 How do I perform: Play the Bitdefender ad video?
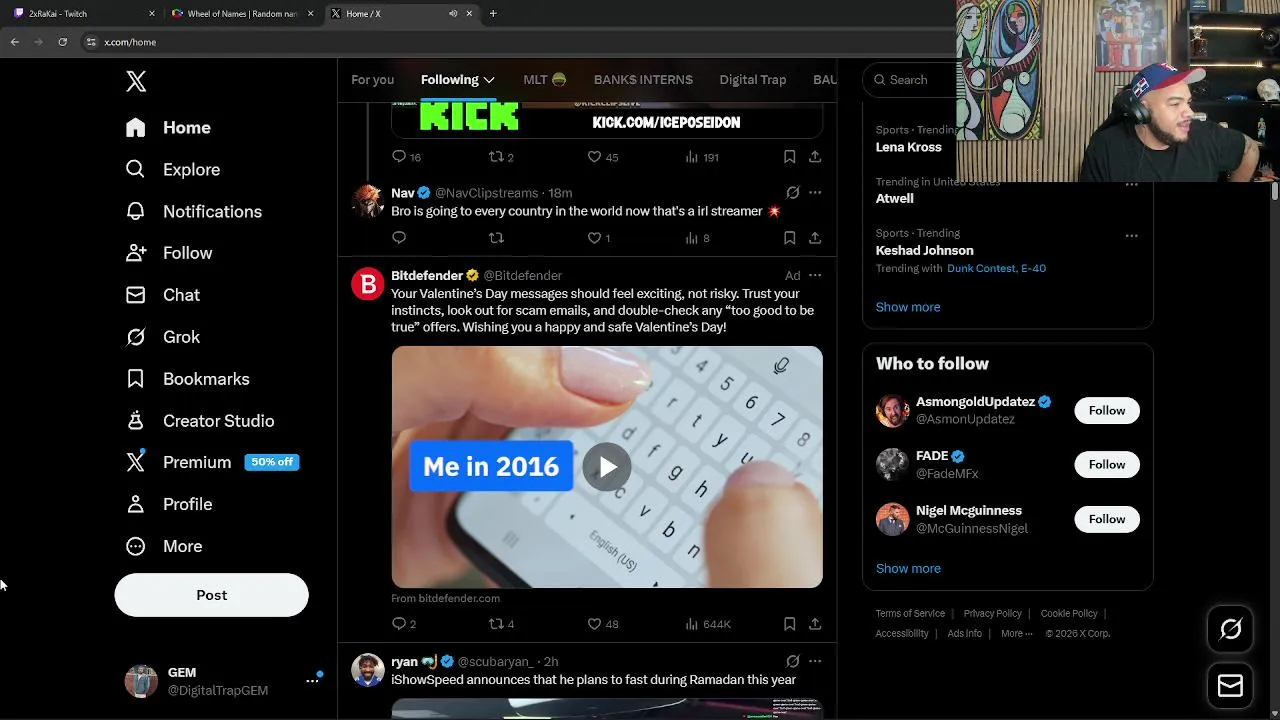point(607,467)
